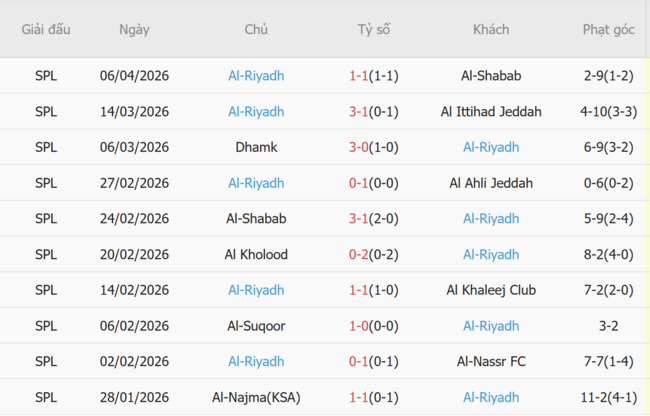Click the Giải đấu column header

46,30
